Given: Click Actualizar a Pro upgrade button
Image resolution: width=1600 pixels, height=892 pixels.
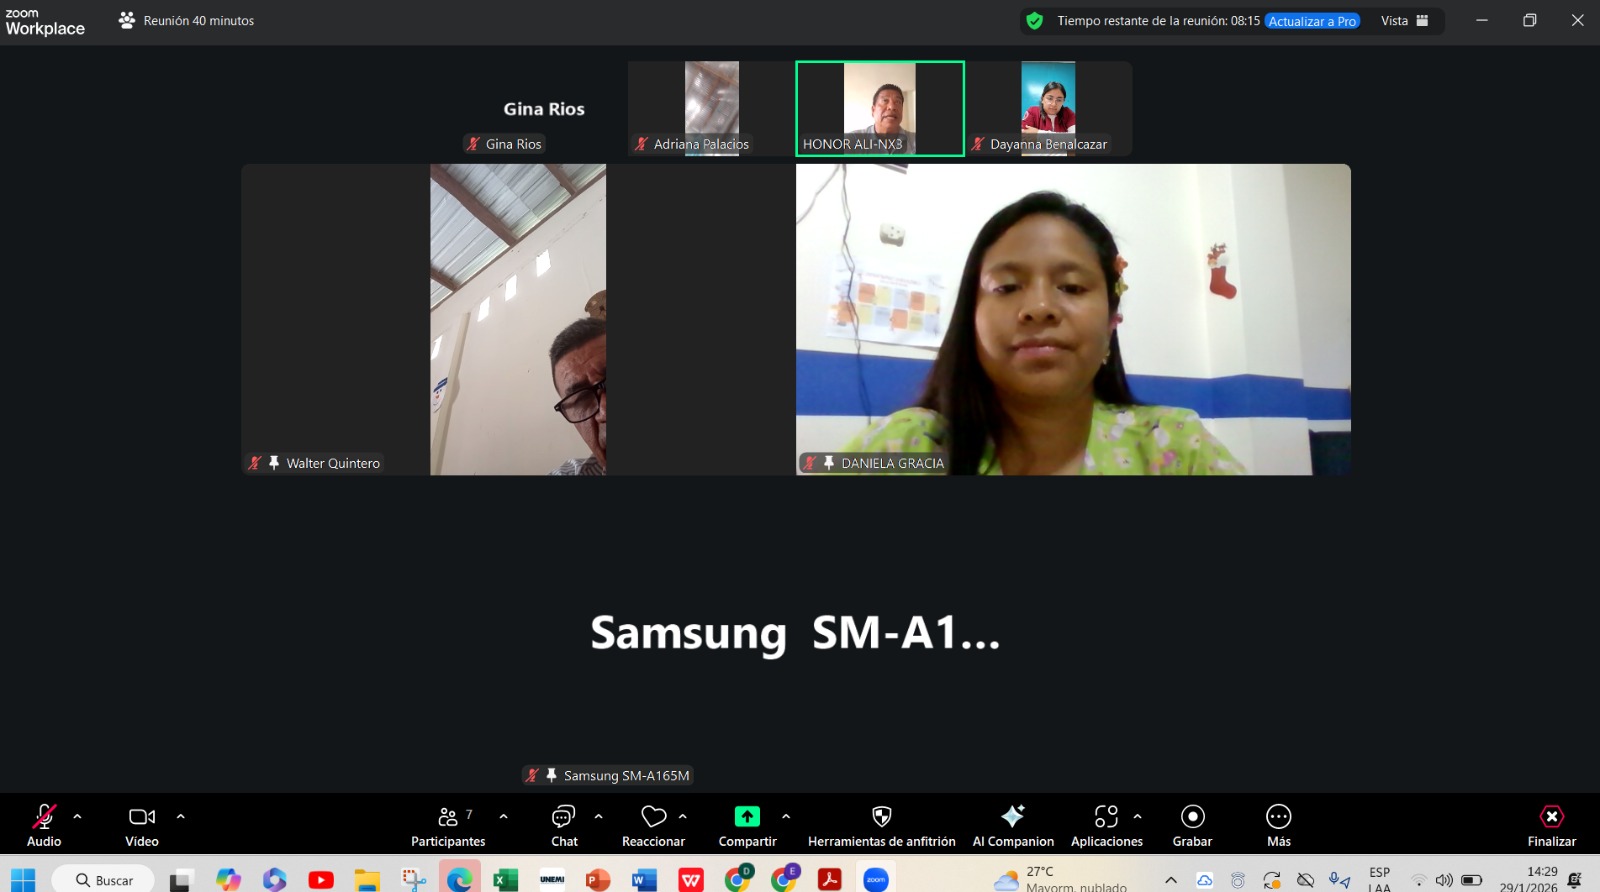Looking at the screenshot, I should 1312,21.
